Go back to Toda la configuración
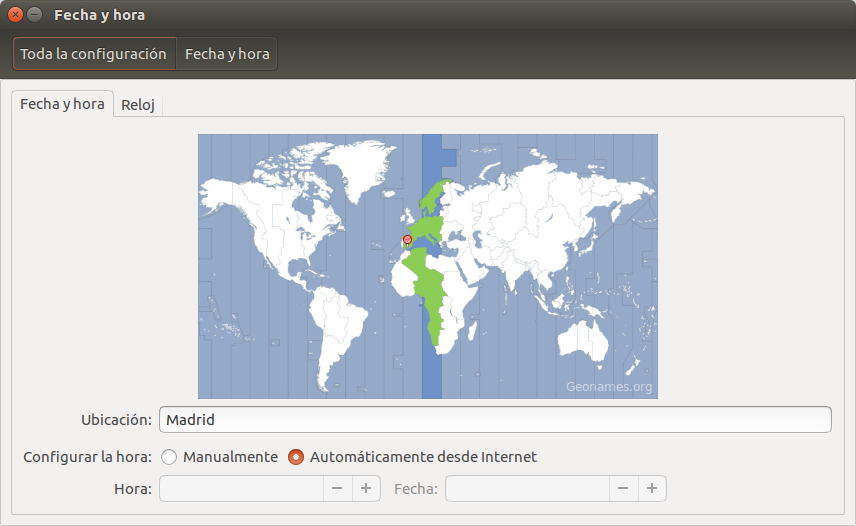 pyautogui.click(x=93, y=54)
